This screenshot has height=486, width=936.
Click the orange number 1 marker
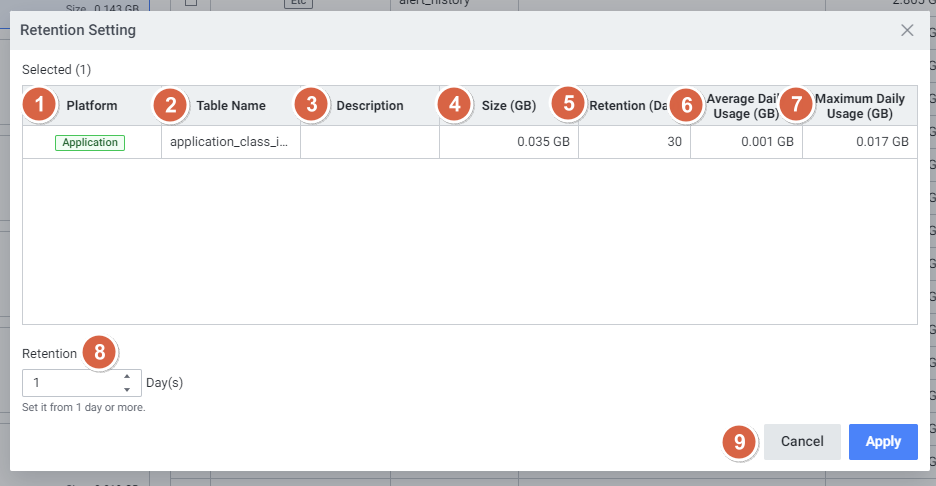[39, 104]
